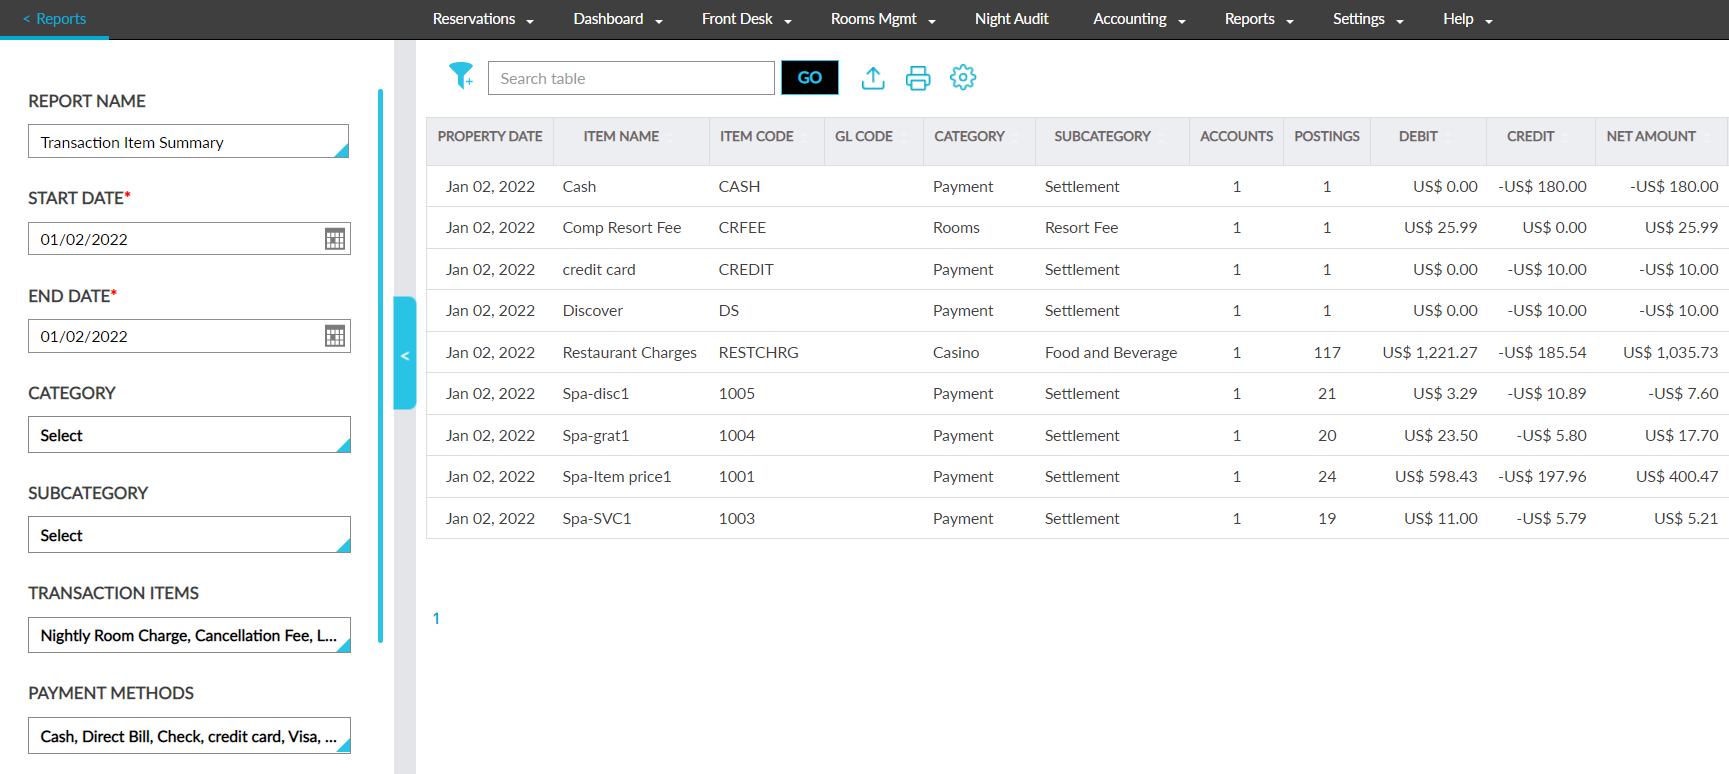1729x774 pixels.
Task: Click the US$ 400.47 net amount
Action: point(1677,477)
